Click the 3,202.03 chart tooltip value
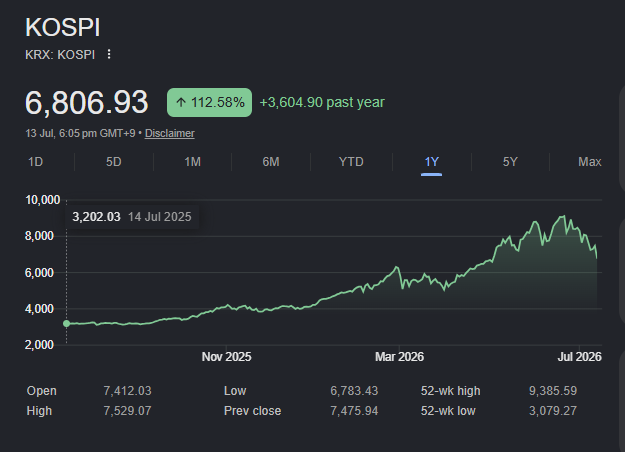Image resolution: width=625 pixels, height=452 pixels. pos(96,217)
